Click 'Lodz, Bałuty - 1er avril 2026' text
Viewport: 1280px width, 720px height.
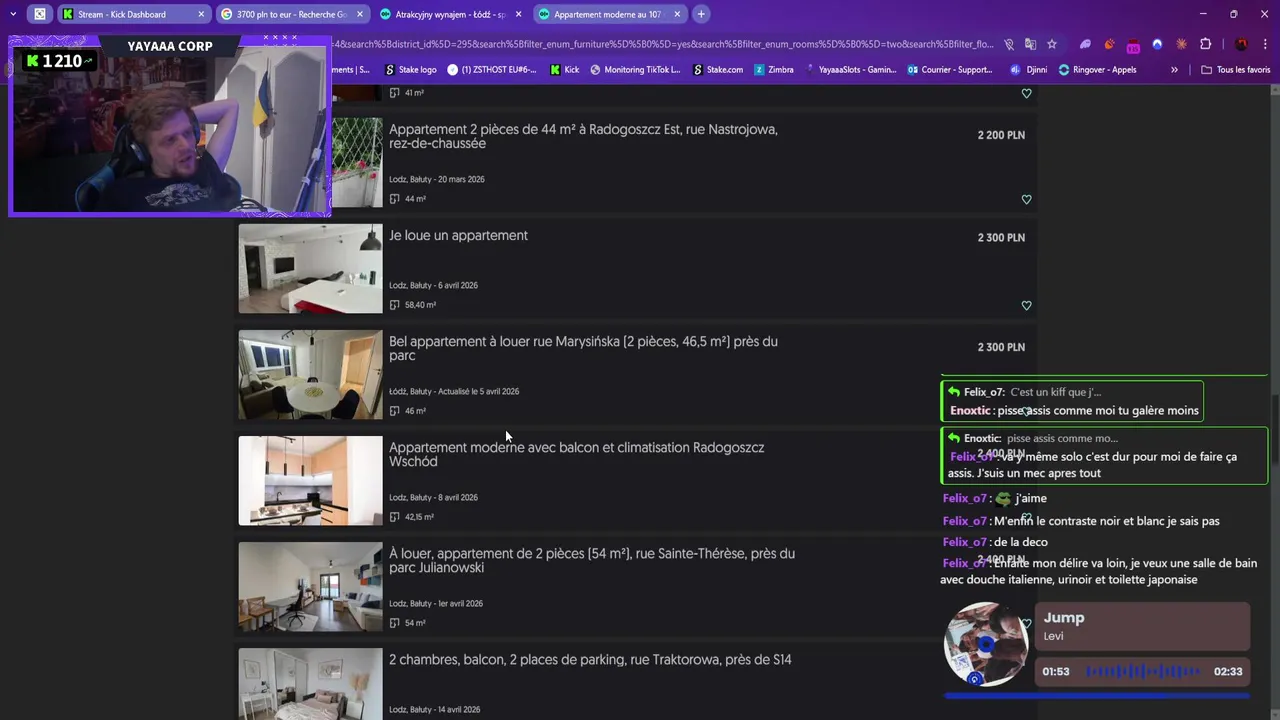[x=436, y=603]
